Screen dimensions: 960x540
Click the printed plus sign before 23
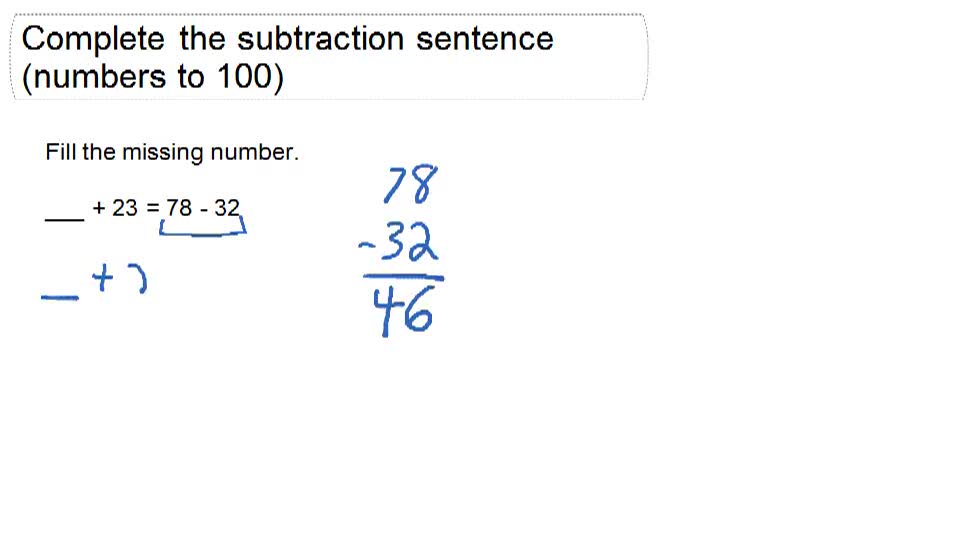[99, 208]
